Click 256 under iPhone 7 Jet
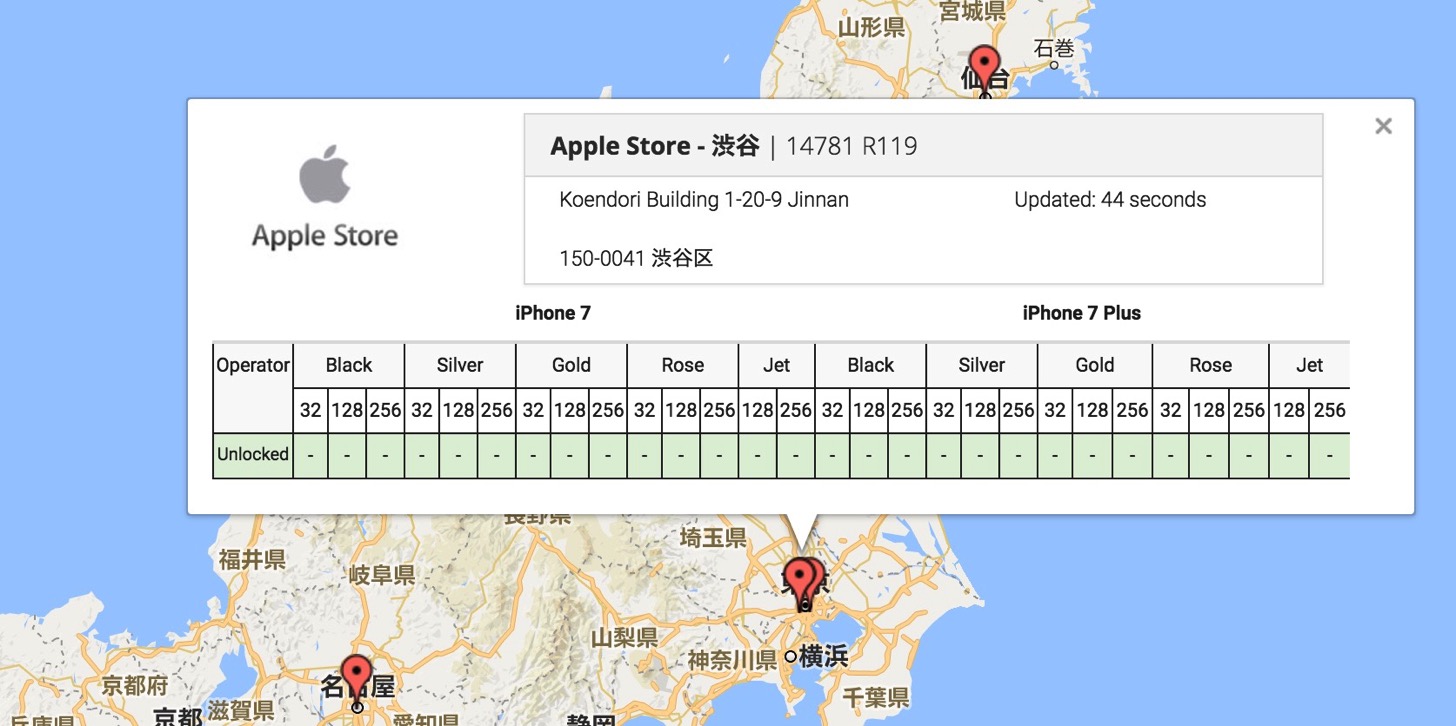Viewport: 1456px width, 726px height. (796, 410)
